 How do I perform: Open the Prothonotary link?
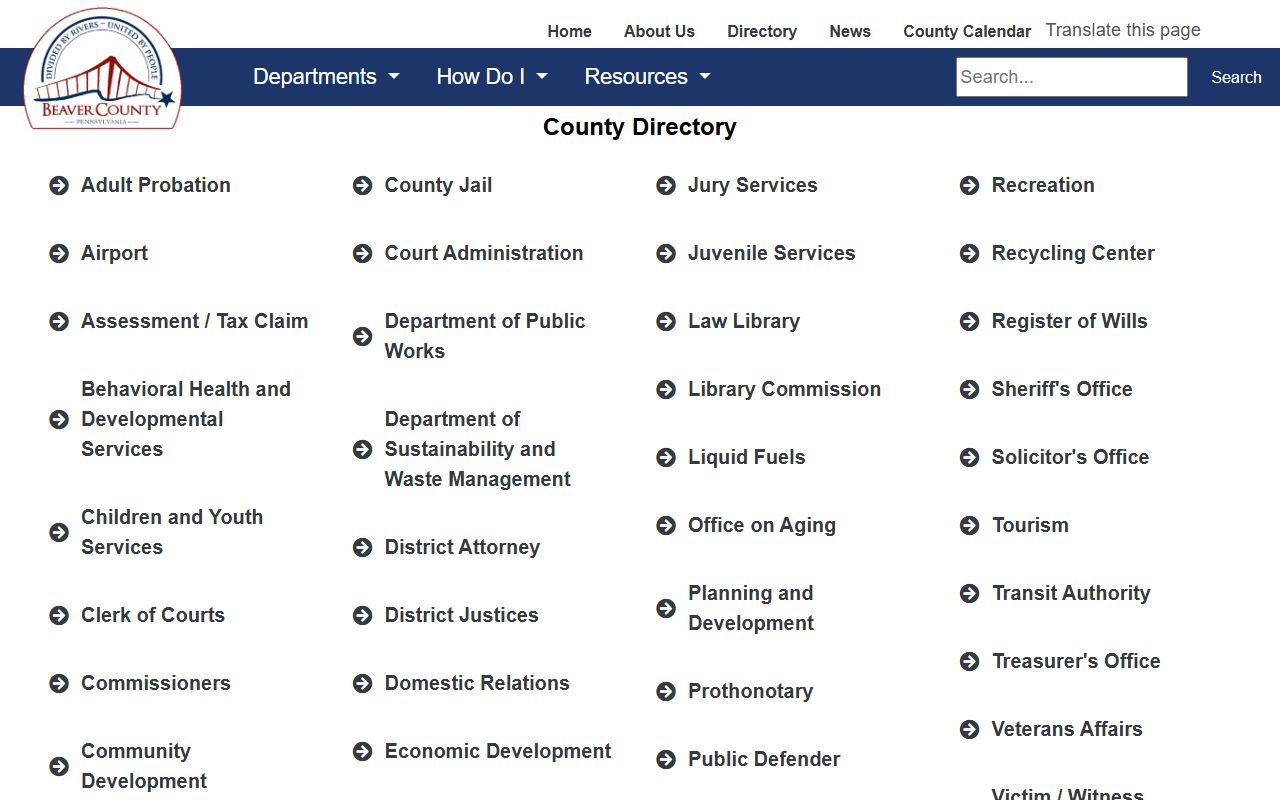pyautogui.click(x=751, y=691)
